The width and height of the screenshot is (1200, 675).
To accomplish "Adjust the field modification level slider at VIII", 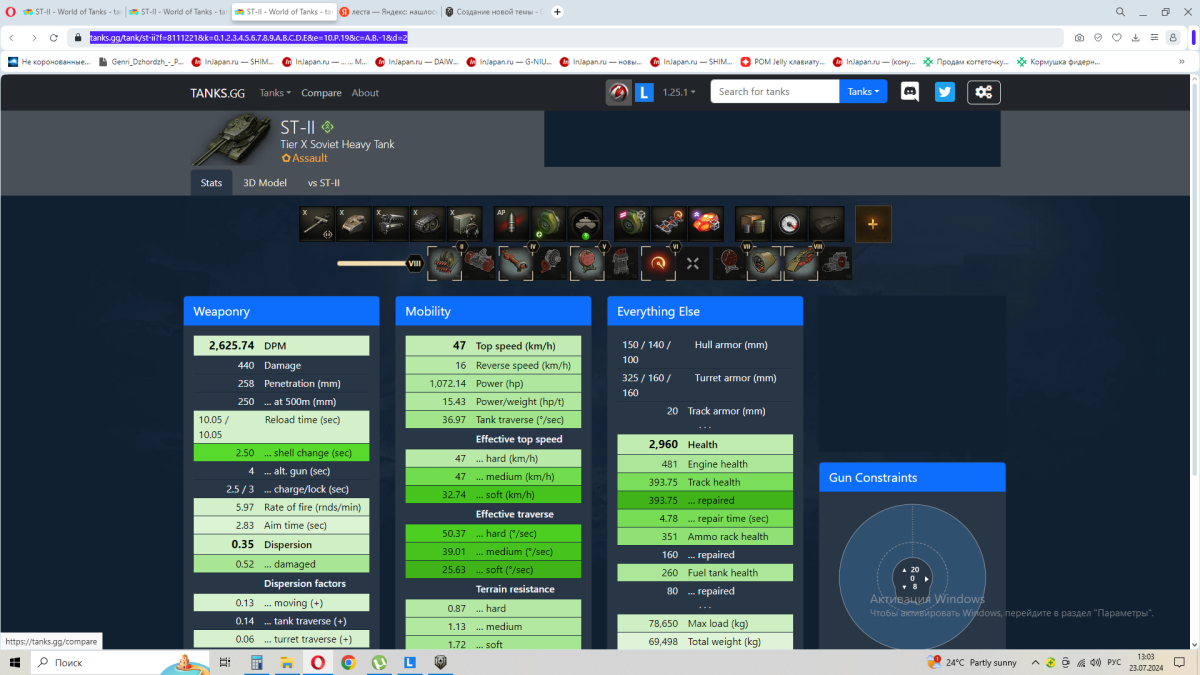I will (415, 263).
